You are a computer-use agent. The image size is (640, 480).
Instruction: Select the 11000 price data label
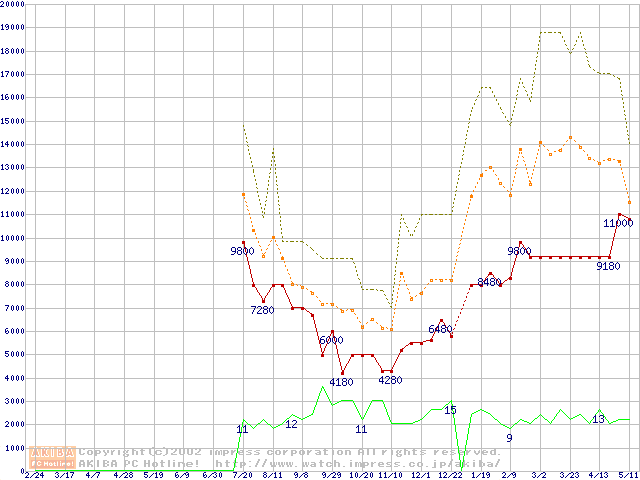(618, 223)
